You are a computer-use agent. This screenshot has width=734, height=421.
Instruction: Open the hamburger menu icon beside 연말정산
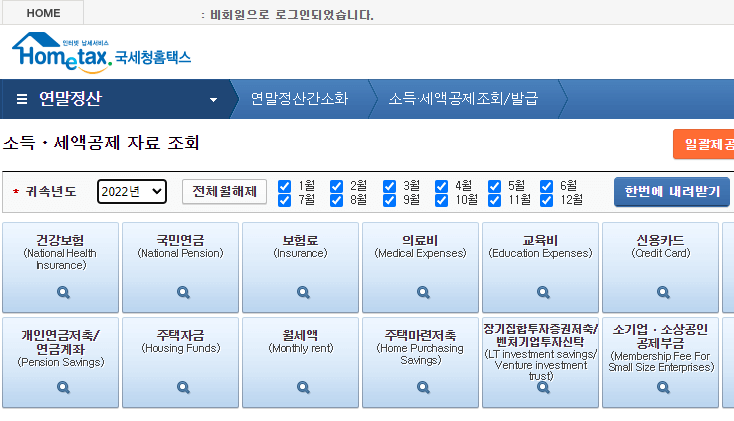[22, 99]
